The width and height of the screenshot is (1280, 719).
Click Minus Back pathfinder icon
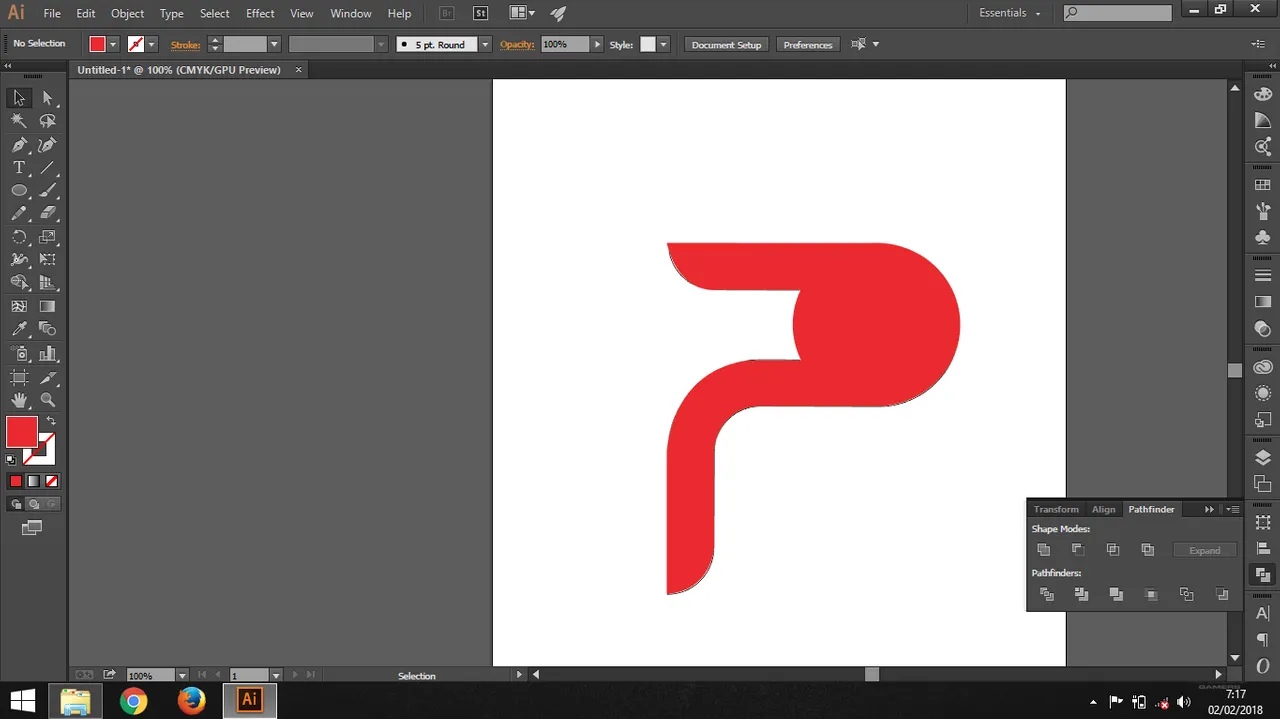click(1221, 594)
